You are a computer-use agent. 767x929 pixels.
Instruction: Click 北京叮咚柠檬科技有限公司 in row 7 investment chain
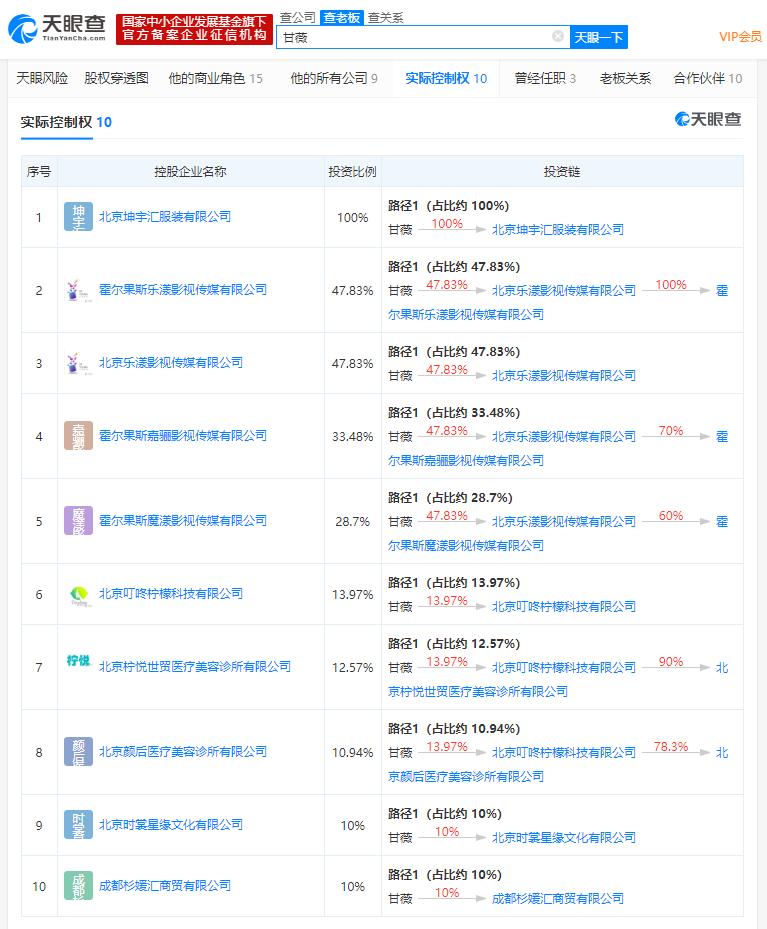pos(564,668)
